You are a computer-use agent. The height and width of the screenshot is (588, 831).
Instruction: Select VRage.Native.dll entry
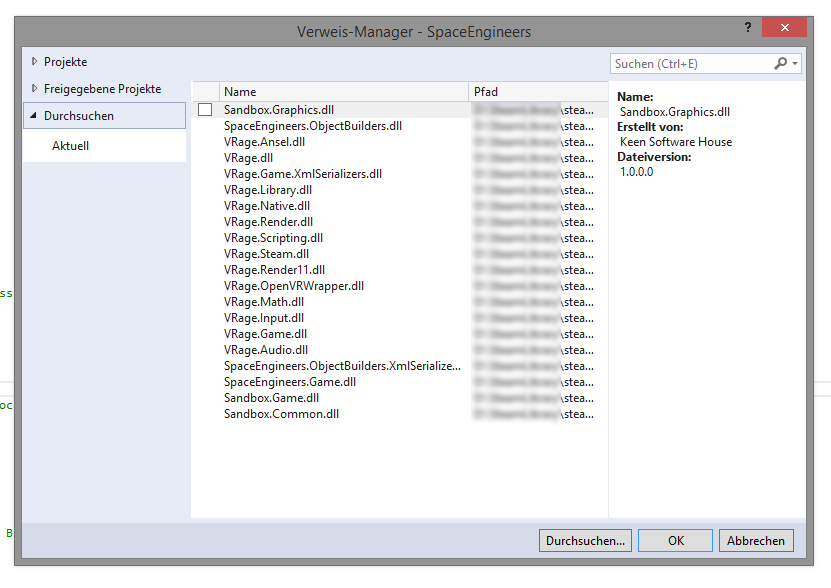tap(400, 206)
